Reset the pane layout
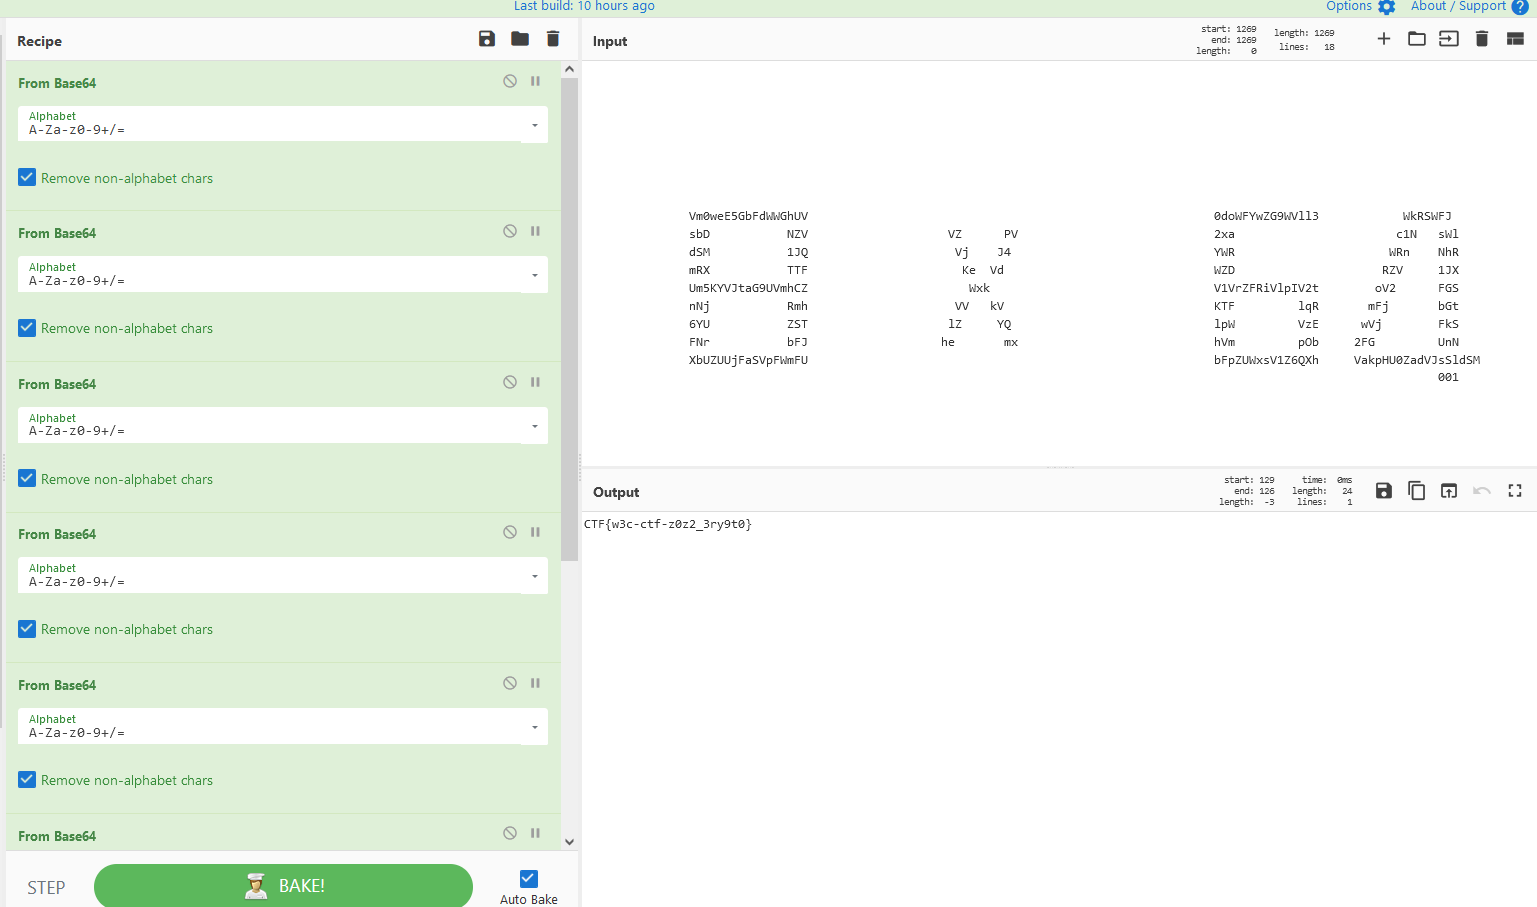This screenshot has height=907, width=1537. (1515, 39)
